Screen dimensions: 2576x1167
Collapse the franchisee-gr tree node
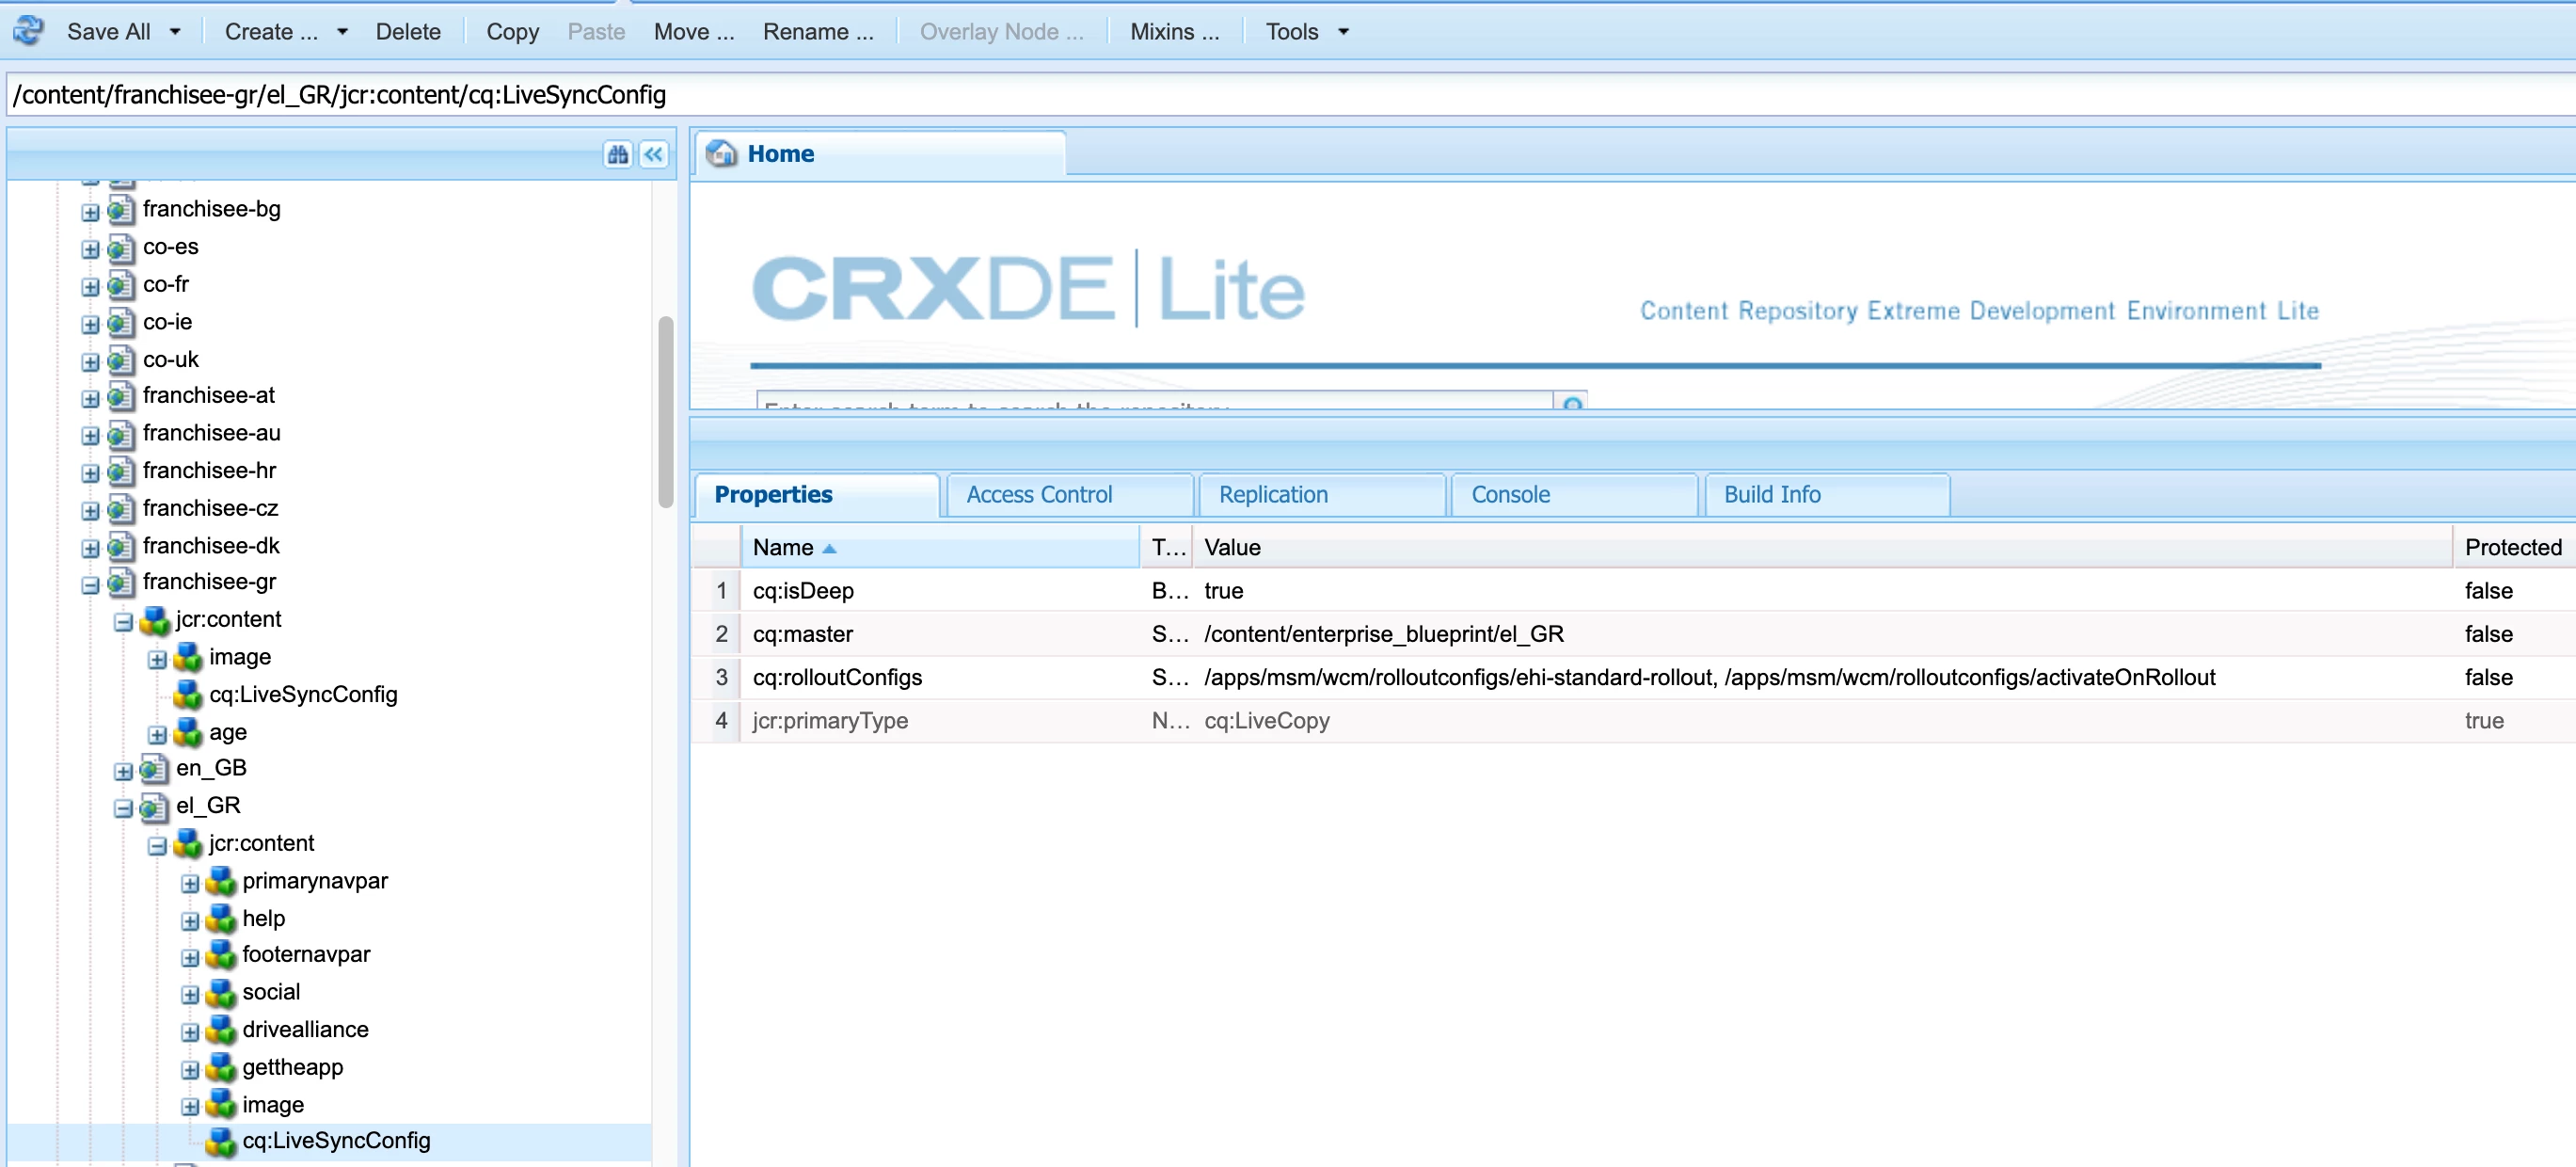[90, 584]
